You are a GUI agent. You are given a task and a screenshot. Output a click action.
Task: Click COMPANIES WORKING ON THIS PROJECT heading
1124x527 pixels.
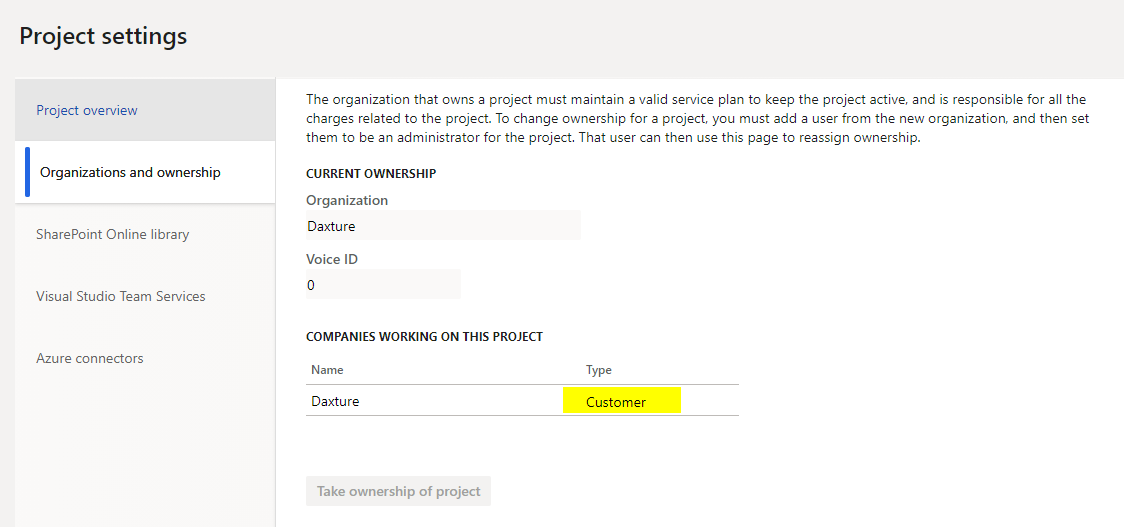(424, 336)
